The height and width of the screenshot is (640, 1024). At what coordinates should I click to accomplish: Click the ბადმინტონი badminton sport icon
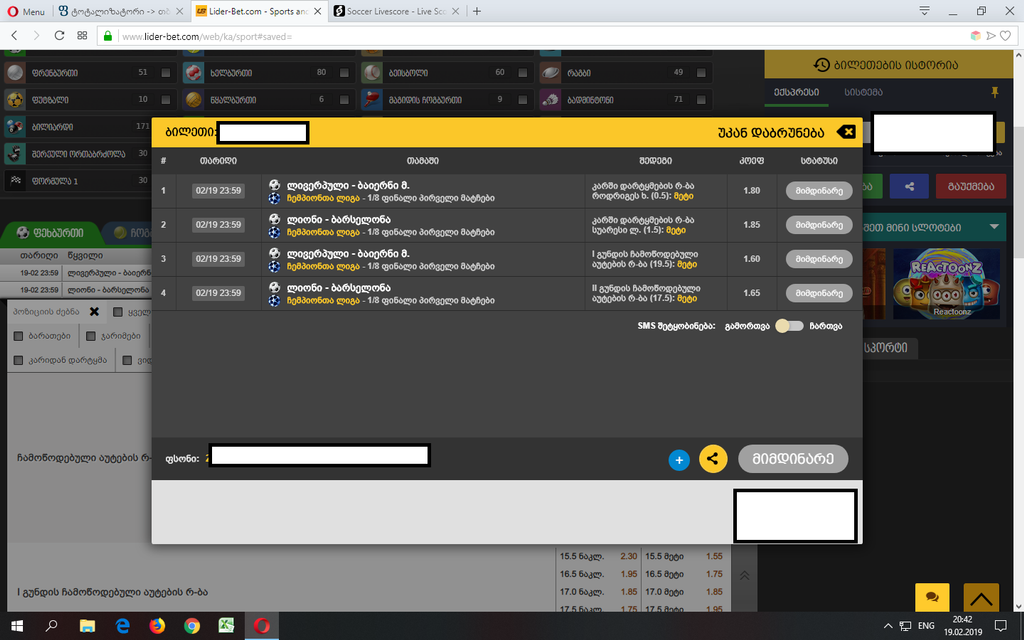tap(551, 99)
